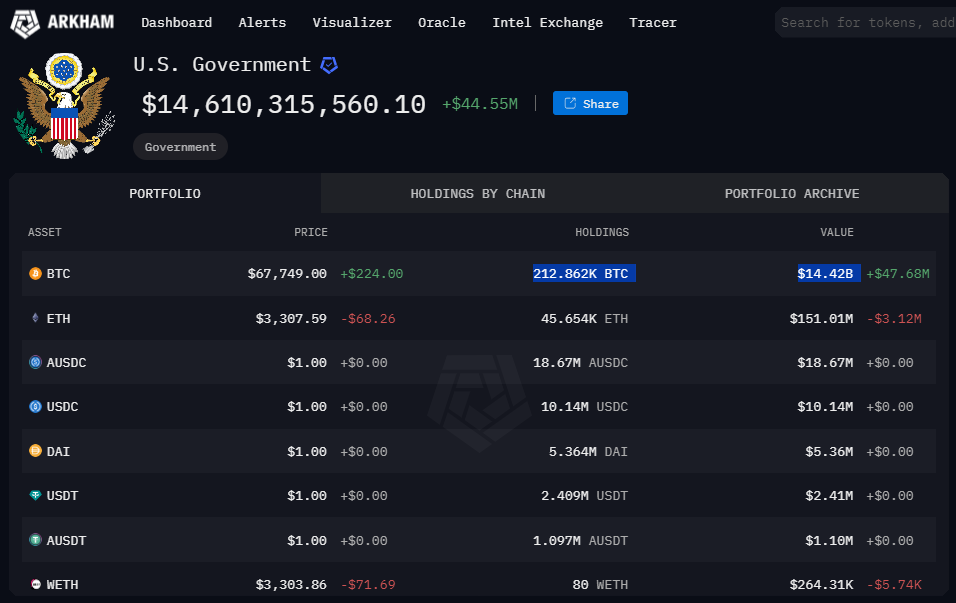
Task: Click the USDT asset name
Action: click(62, 496)
